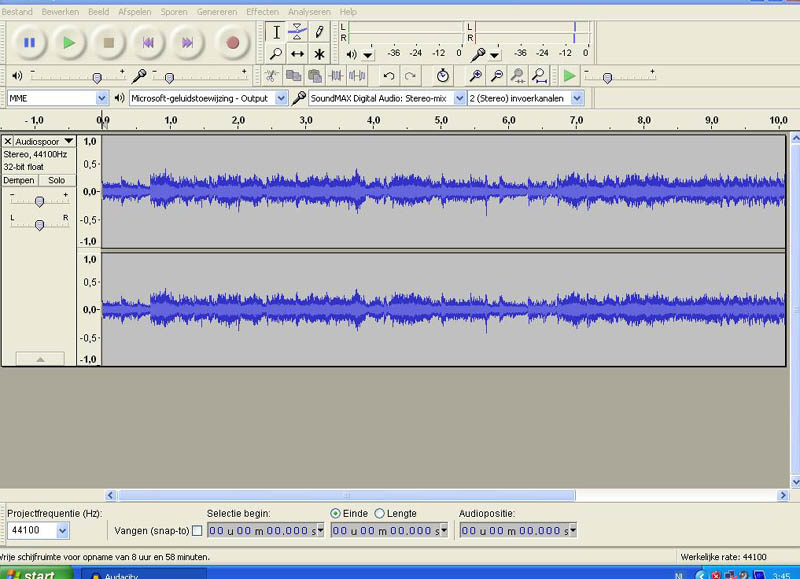Image resolution: width=800 pixels, height=579 pixels.
Task: Trim audio outside the selection
Action: [336, 76]
